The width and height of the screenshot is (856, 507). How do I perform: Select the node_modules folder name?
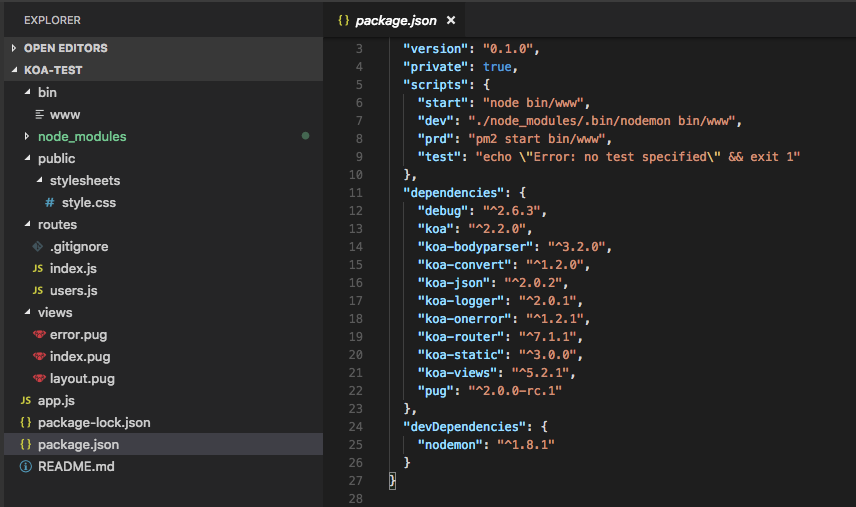tap(82, 136)
